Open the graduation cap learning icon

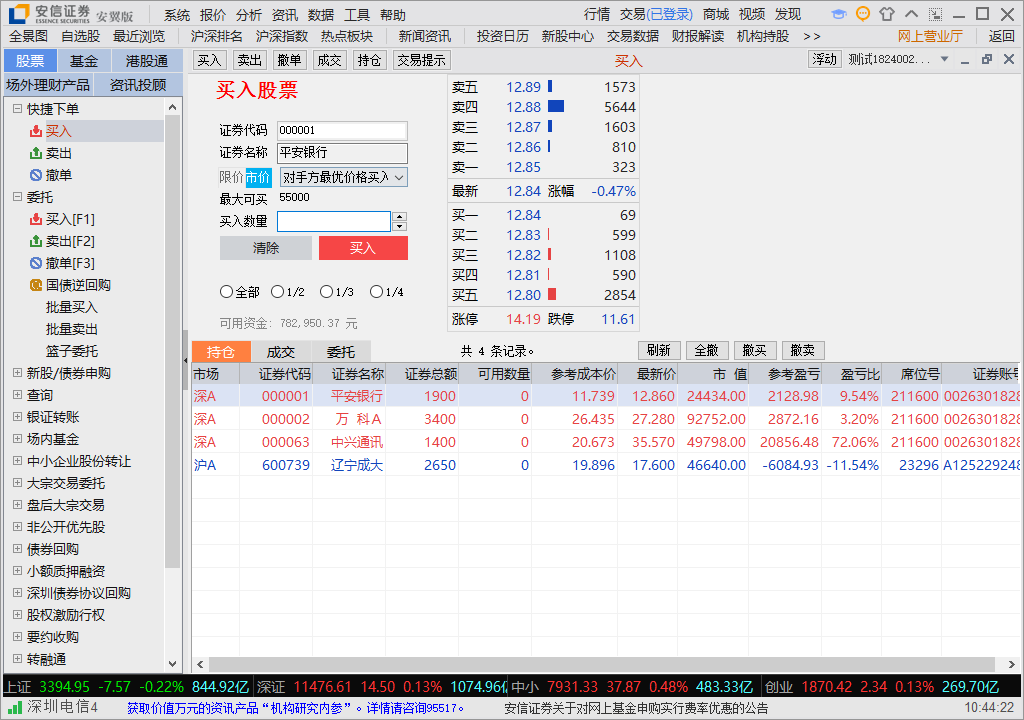click(839, 14)
